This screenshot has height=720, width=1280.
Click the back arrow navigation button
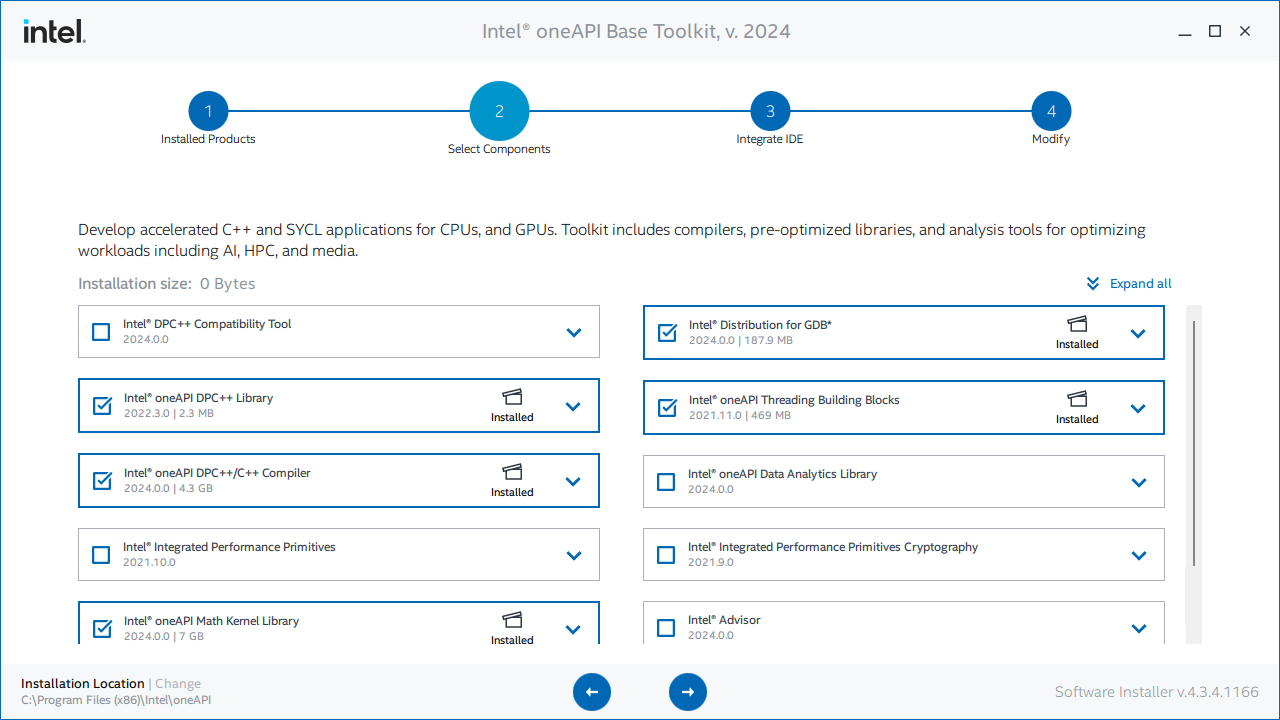(592, 692)
